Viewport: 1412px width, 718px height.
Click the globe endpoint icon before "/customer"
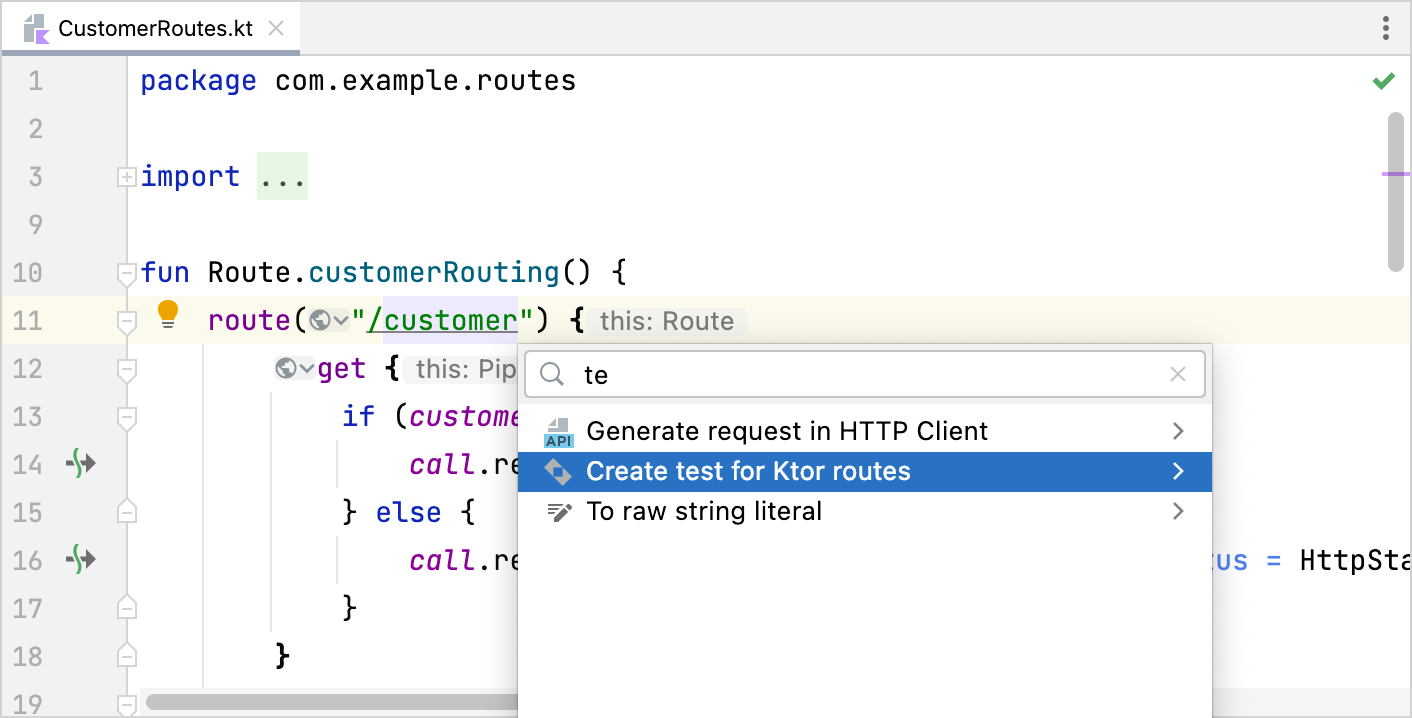point(319,319)
